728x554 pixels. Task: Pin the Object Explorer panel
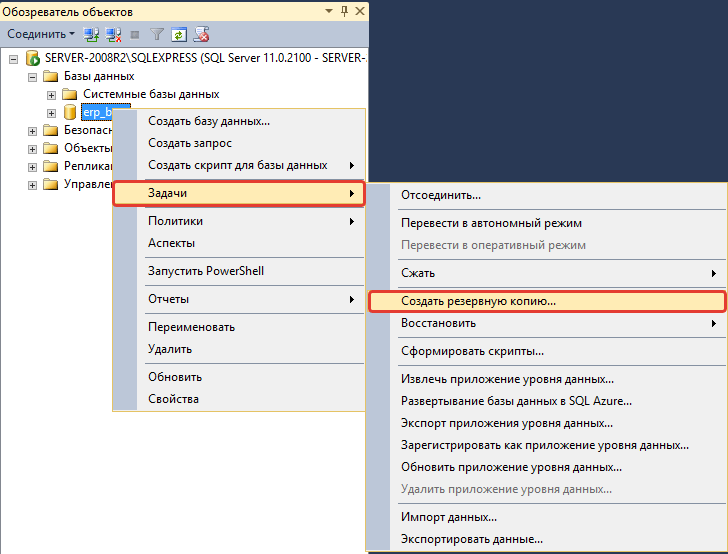345,10
